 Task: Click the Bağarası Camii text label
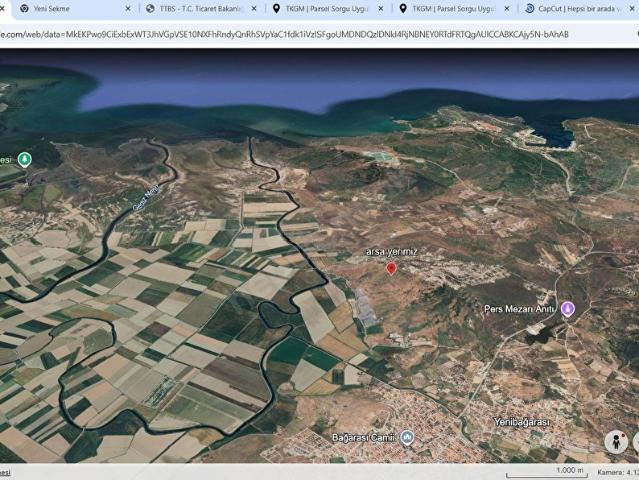(x=364, y=438)
